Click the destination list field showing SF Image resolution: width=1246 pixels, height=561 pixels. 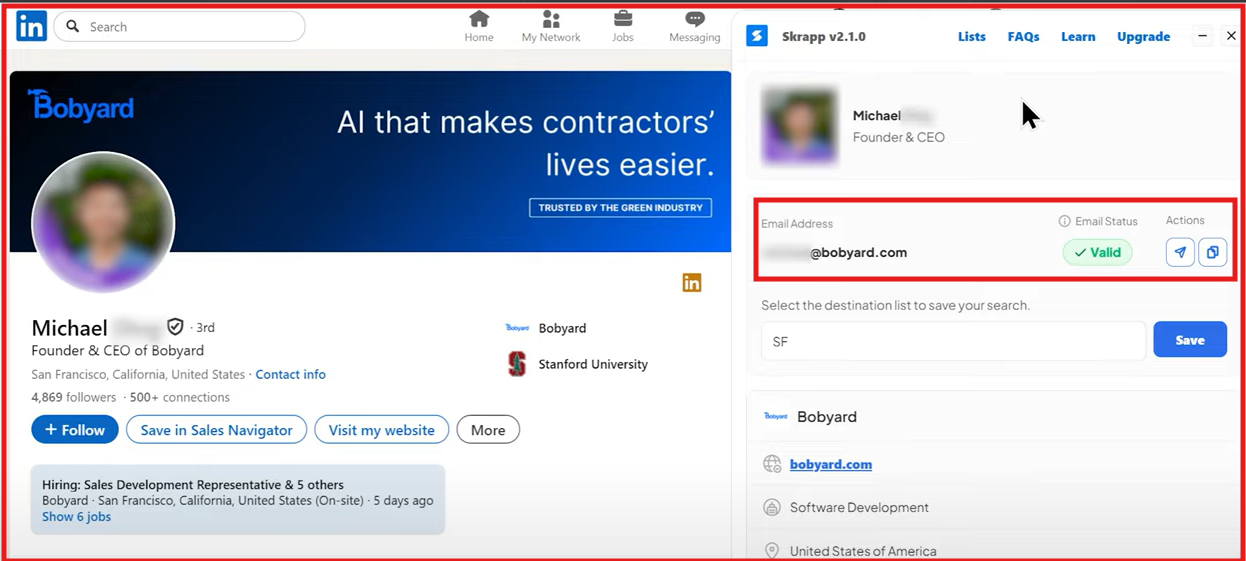point(953,341)
